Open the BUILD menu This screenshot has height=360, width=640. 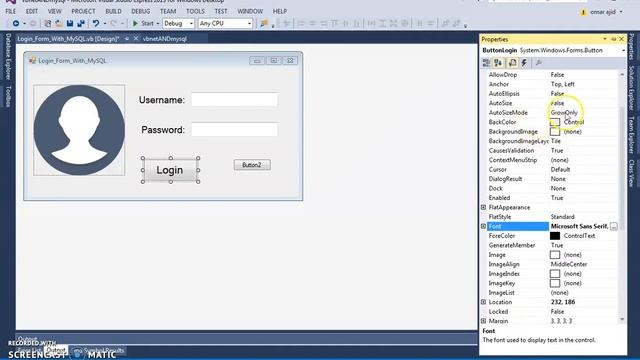pyautogui.click(x=113, y=11)
